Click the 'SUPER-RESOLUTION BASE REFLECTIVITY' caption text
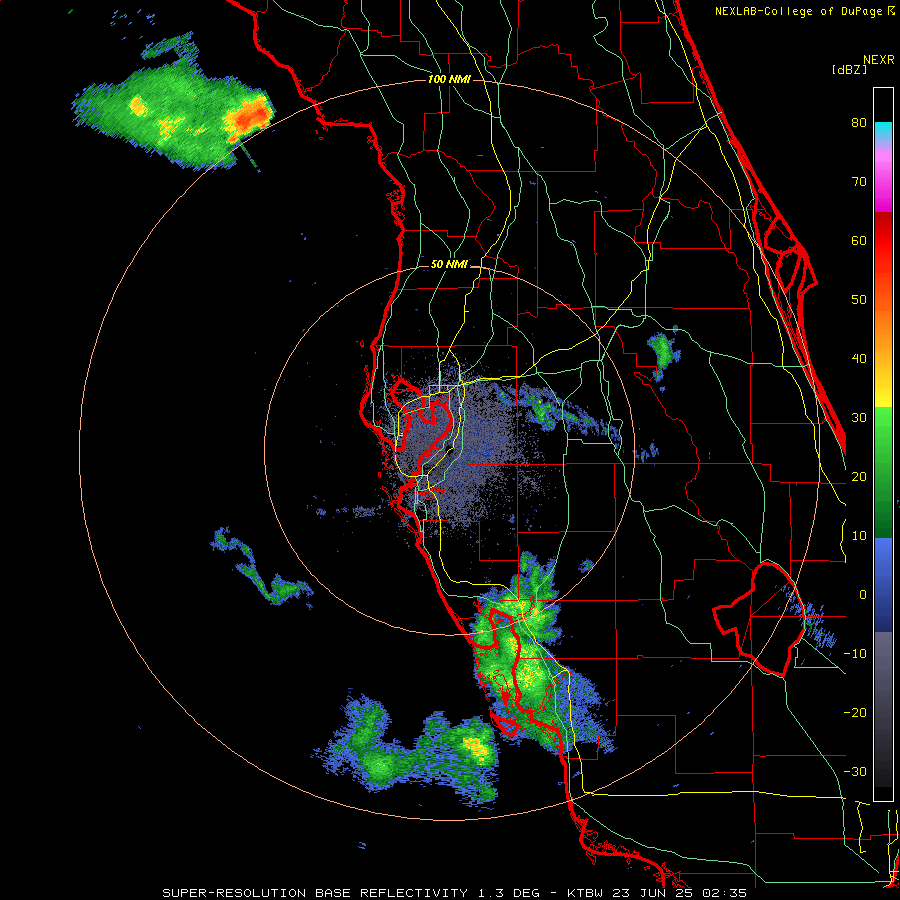 tap(315, 893)
